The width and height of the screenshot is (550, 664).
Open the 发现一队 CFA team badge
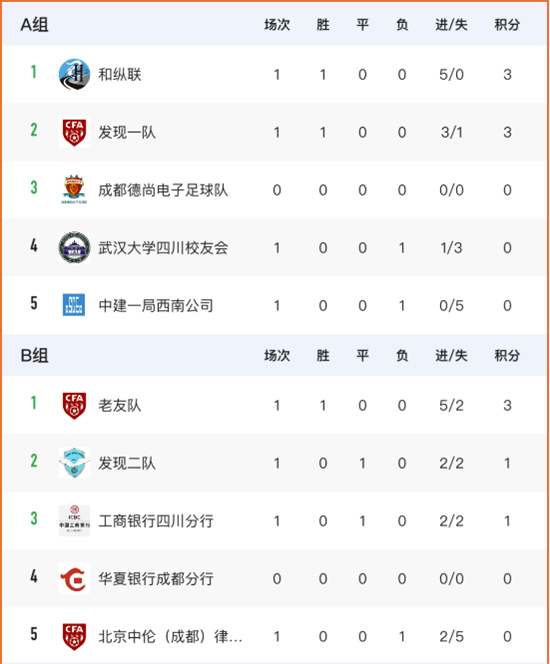click(x=74, y=132)
